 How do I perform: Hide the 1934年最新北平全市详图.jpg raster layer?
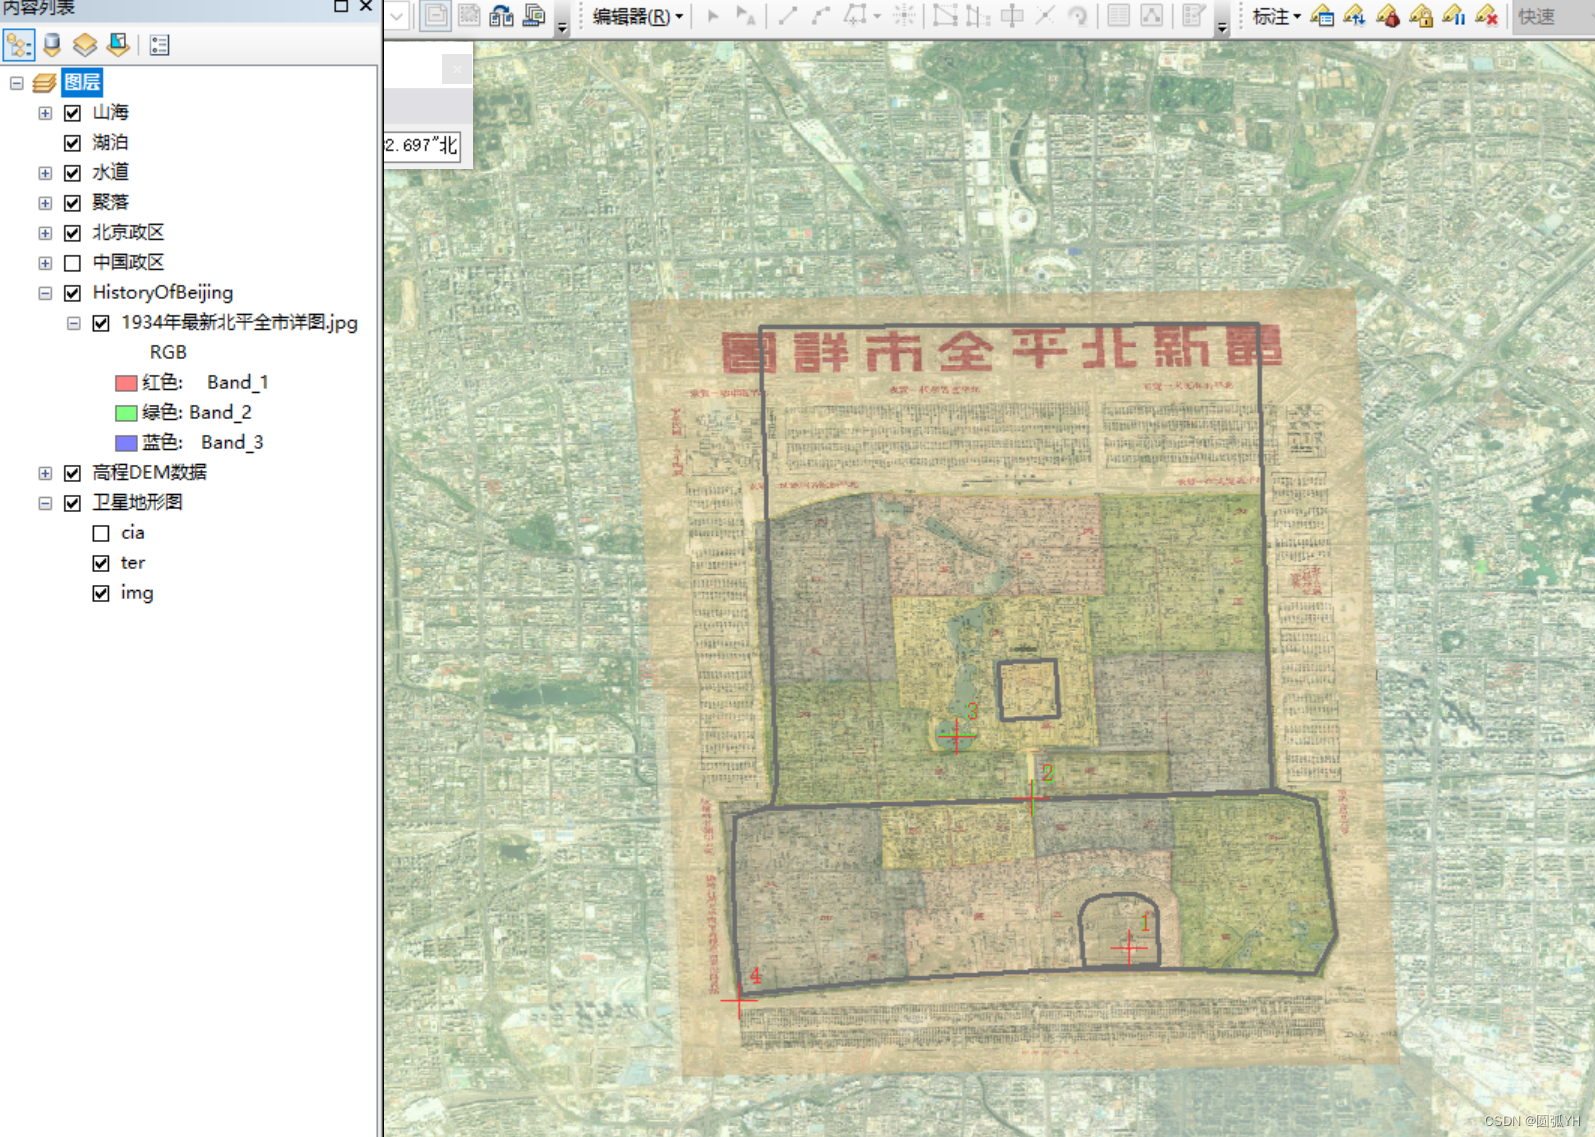click(101, 323)
